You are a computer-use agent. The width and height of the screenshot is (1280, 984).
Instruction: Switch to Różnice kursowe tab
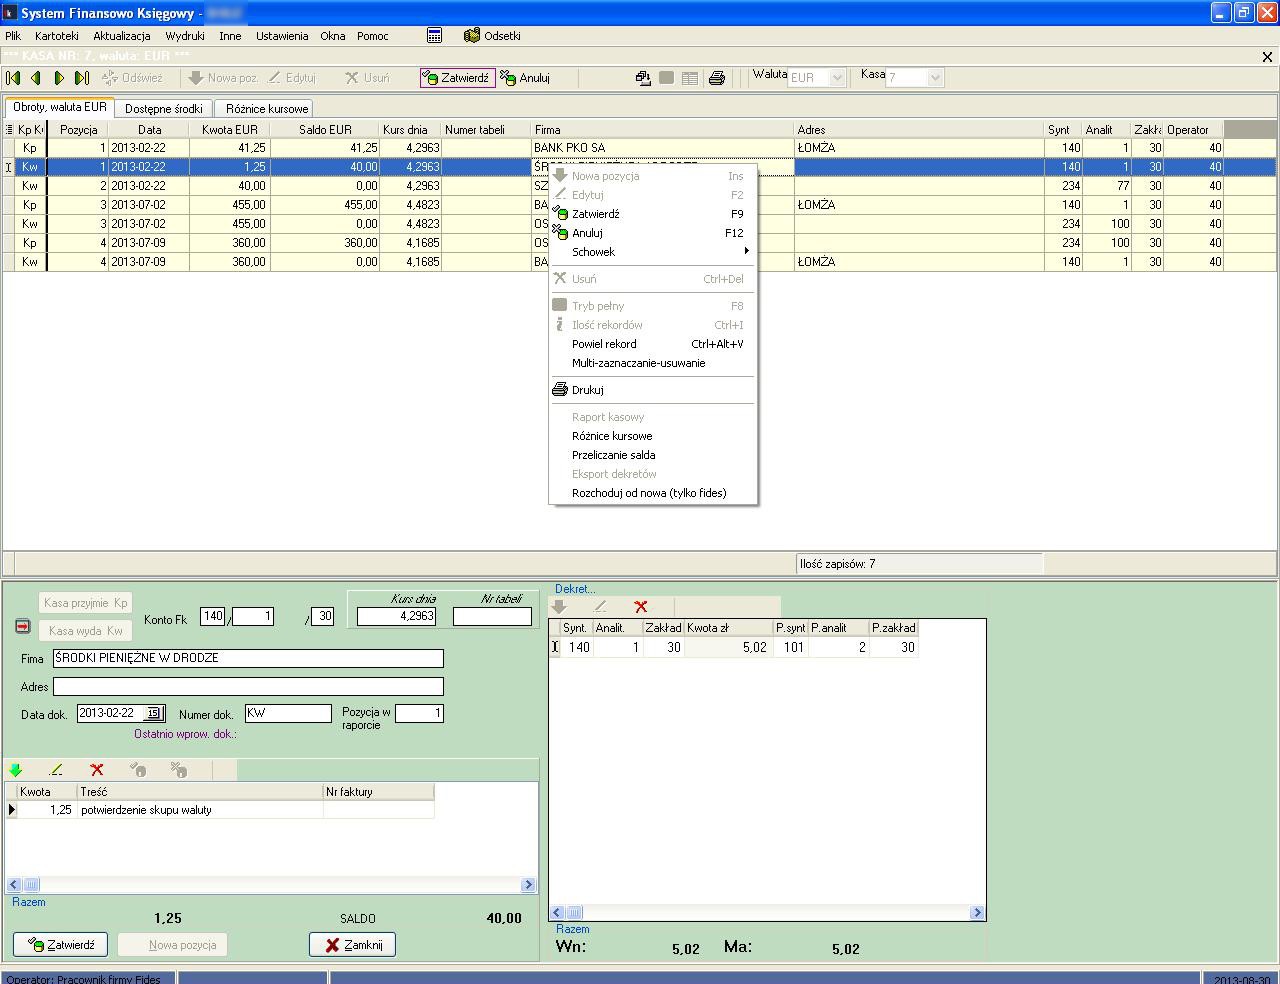click(x=267, y=108)
